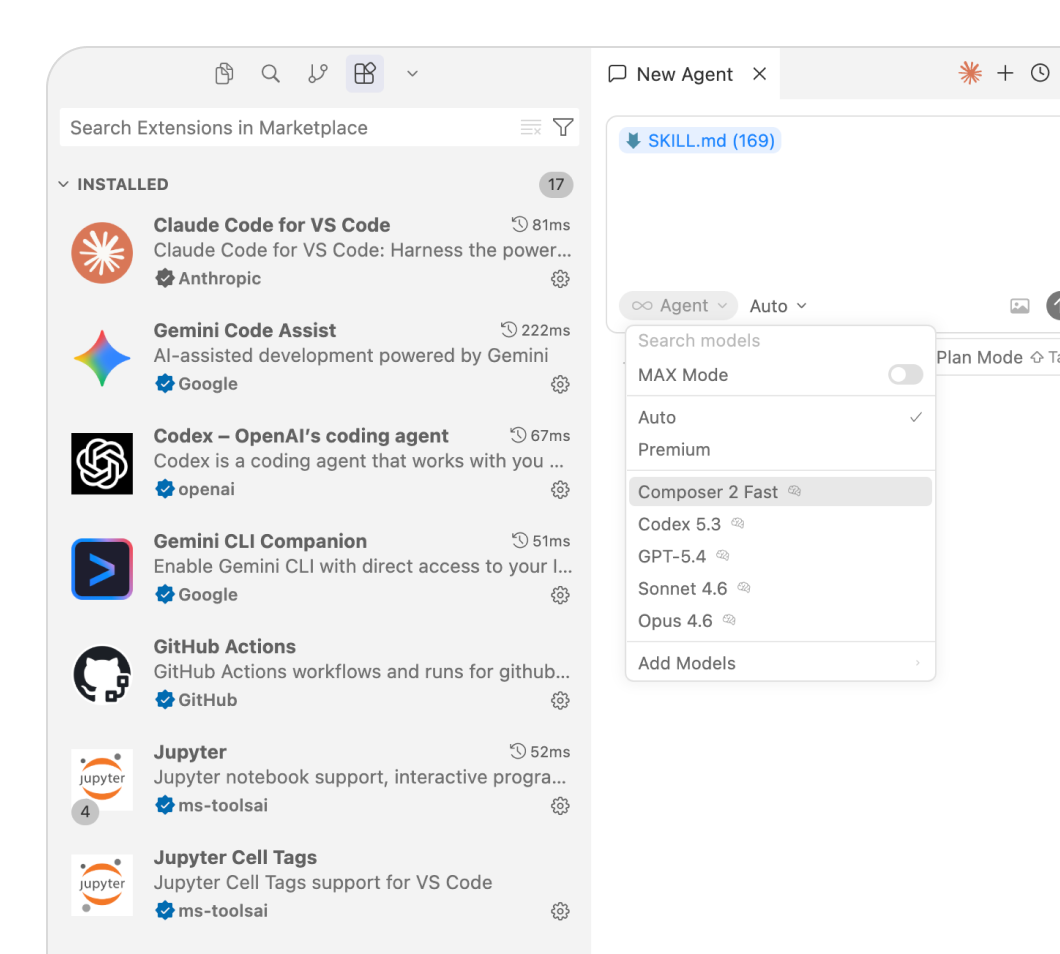Viewport: 1060px width, 954px height.
Task: Click brain icon next to Composer 2 Fast
Action: tap(794, 491)
